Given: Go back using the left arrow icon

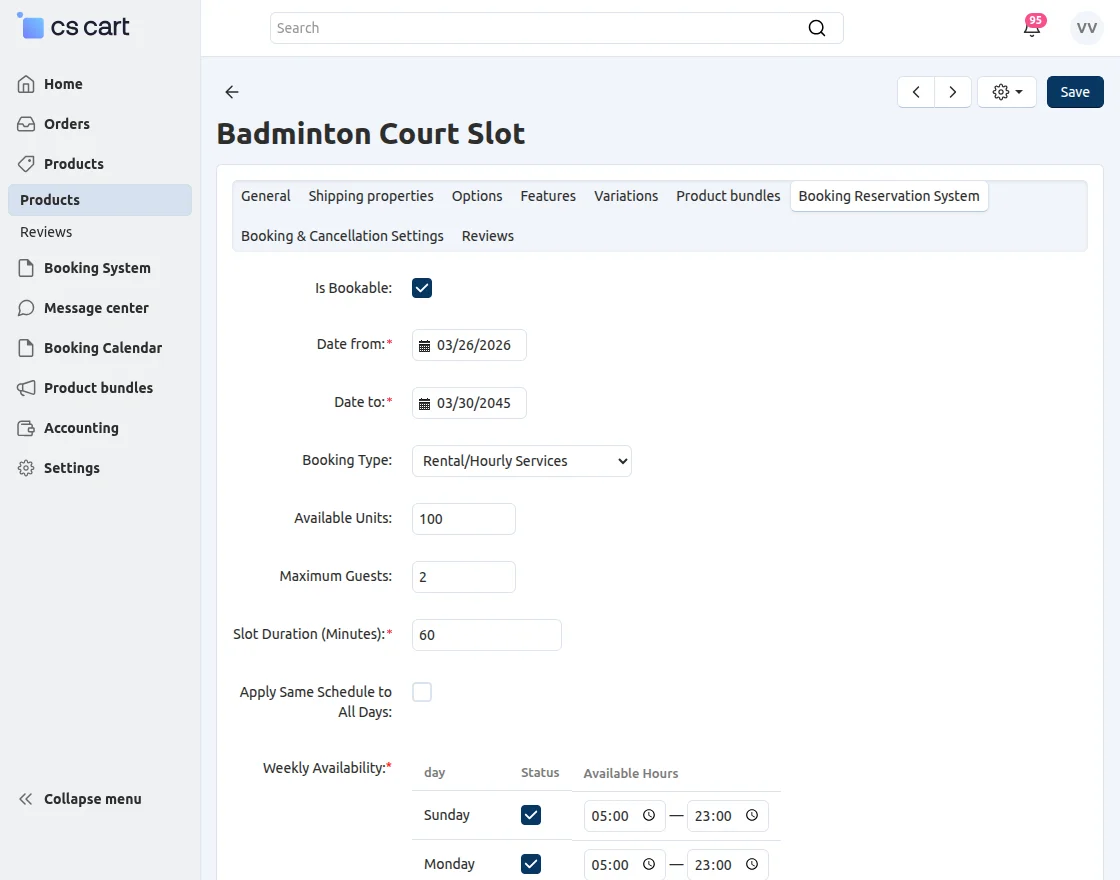Looking at the screenshot, I should [x=232, y=92].
